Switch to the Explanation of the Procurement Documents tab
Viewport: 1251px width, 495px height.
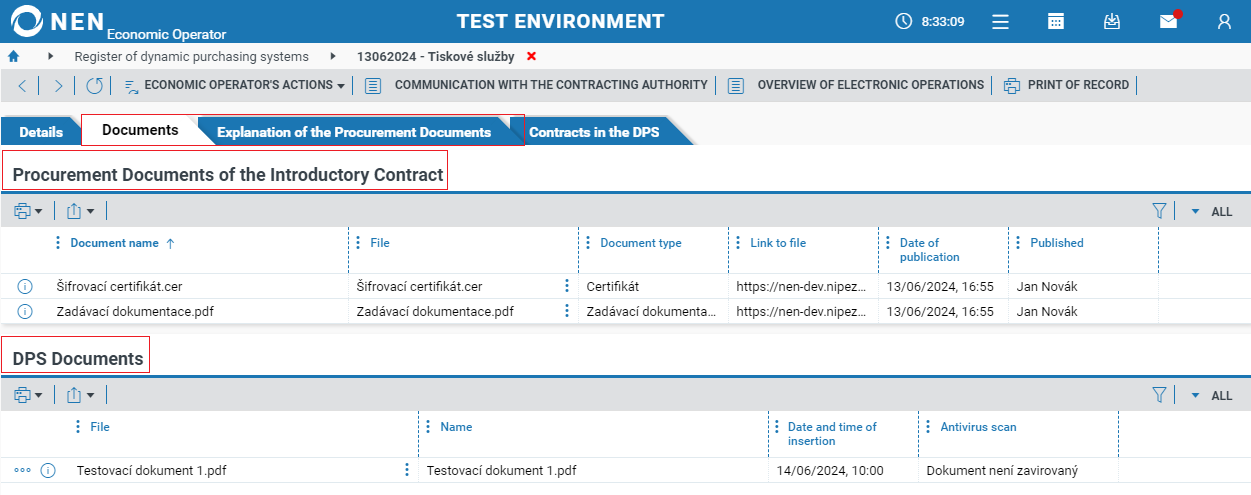(x=354, y=132)
